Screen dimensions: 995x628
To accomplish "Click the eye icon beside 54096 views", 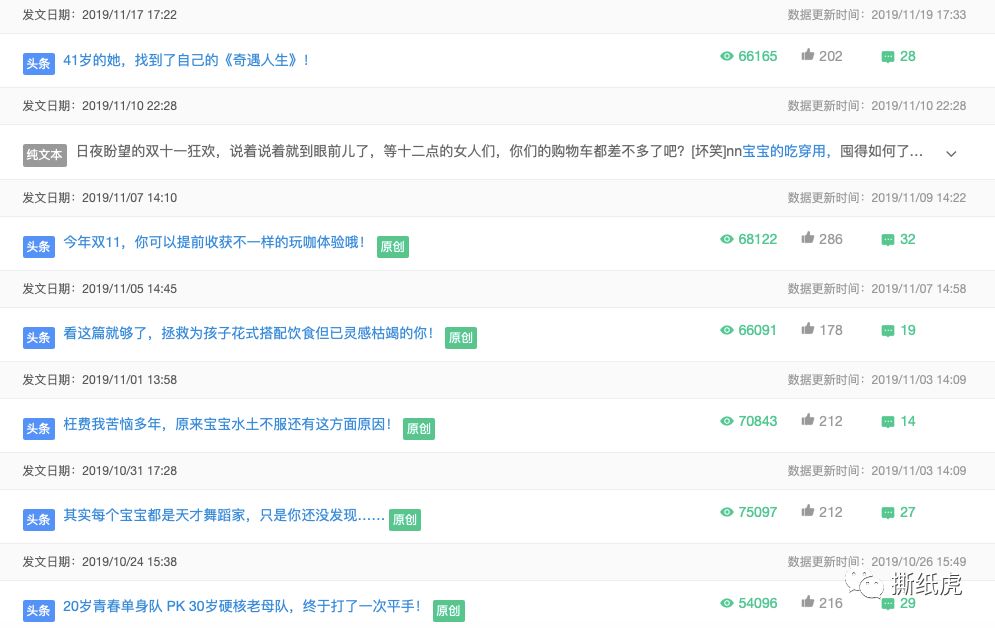I will (727, 603).
